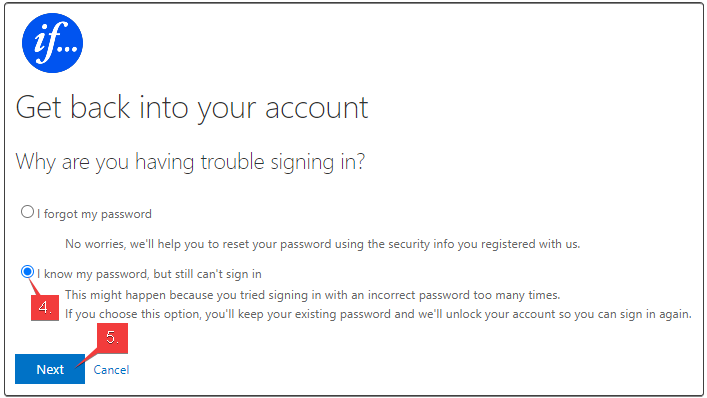The image size is (707, 398).
Task: Click the 'This might happen because' explanation line
Action: (x=312, y=295)
